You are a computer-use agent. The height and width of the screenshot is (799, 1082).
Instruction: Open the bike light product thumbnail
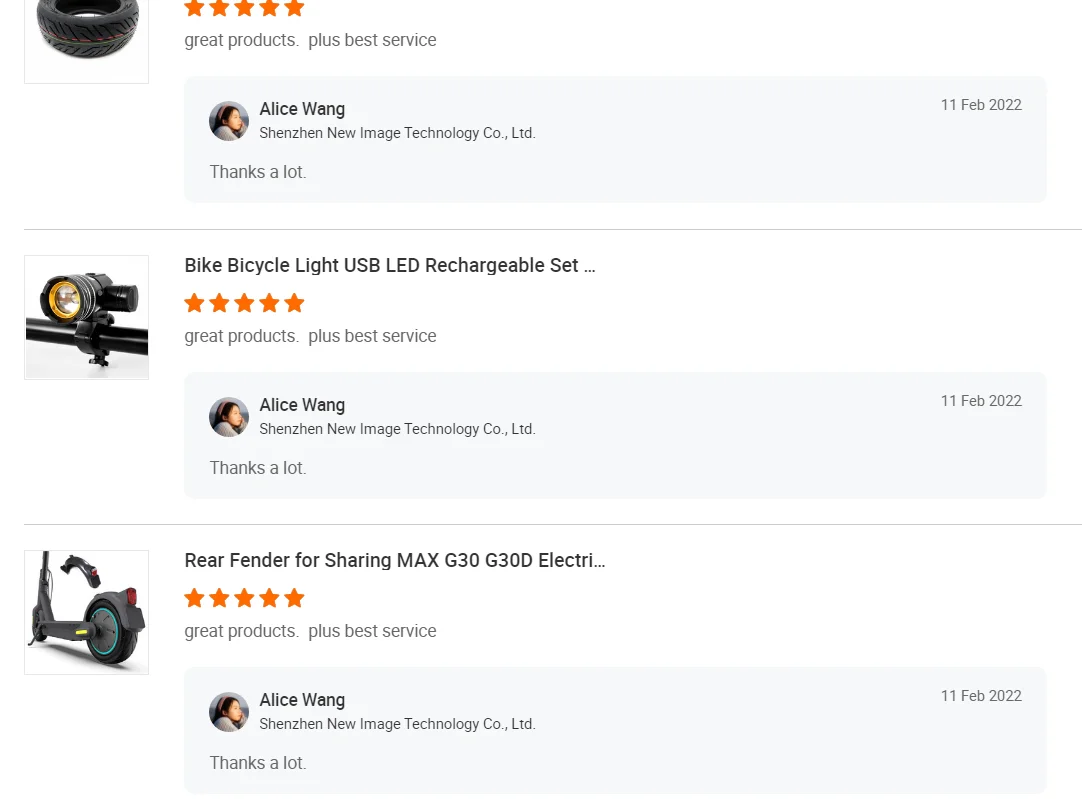tap(86, 317)
